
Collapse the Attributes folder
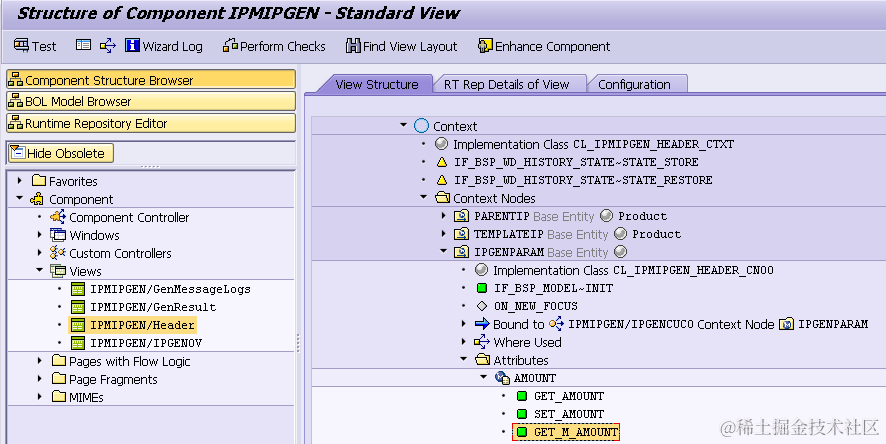[464, 359]
